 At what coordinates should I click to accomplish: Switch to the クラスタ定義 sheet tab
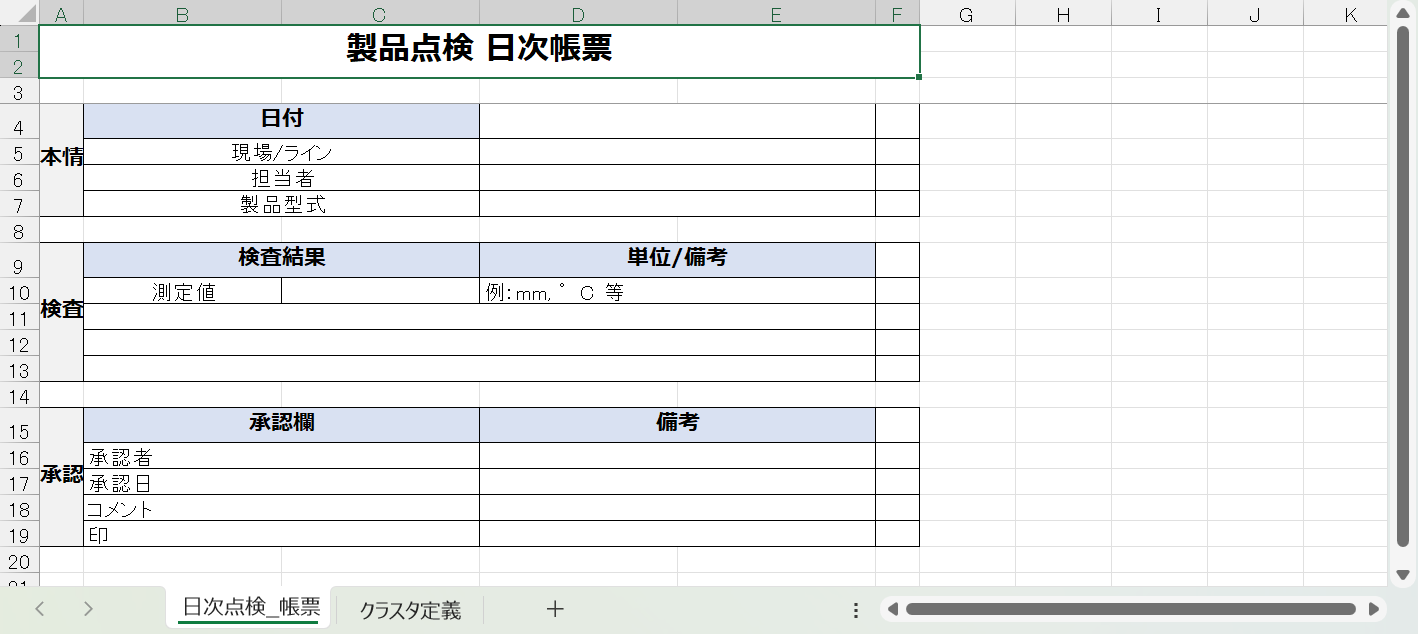[x=410, y=610]
